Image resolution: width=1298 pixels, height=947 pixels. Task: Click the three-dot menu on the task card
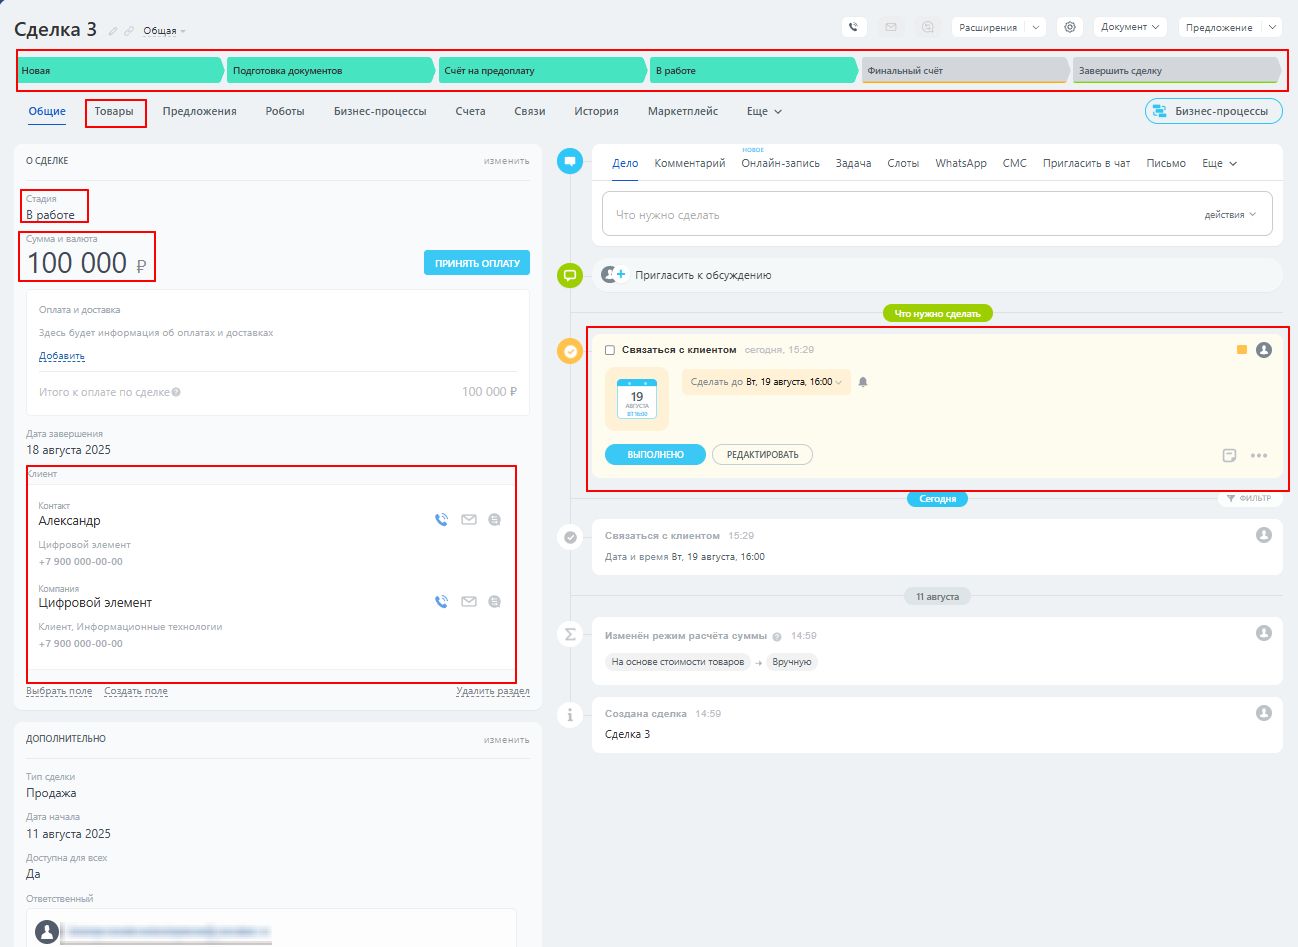pos(1259,456)
